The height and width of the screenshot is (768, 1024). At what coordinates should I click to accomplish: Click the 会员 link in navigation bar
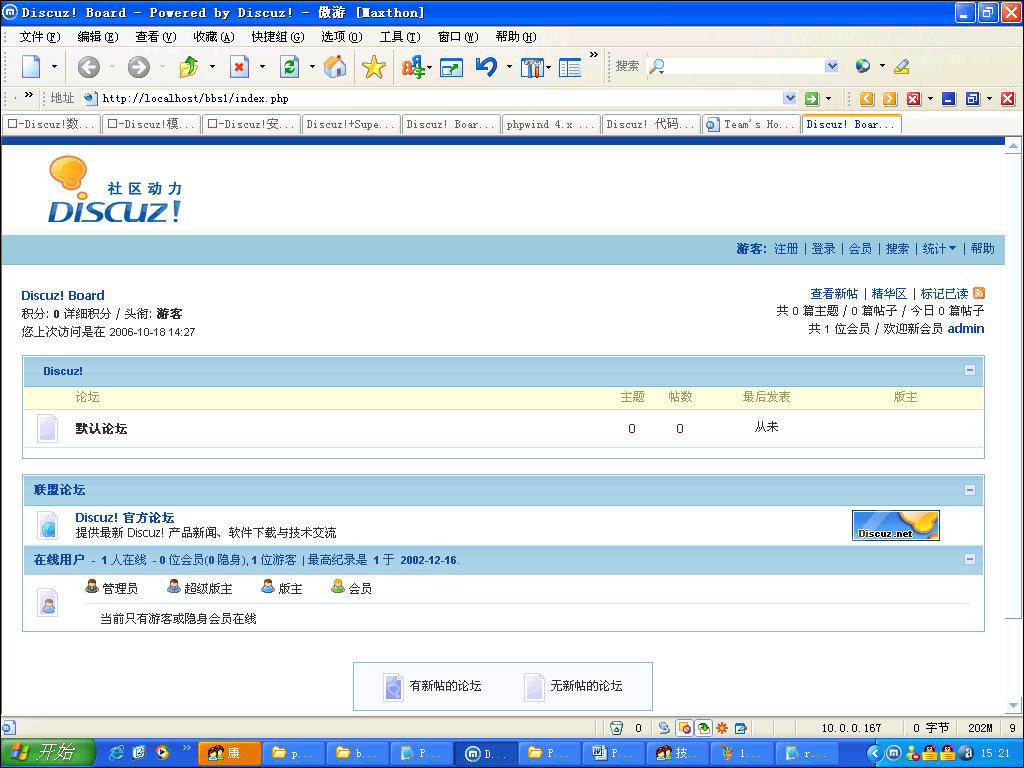point(860,249)
